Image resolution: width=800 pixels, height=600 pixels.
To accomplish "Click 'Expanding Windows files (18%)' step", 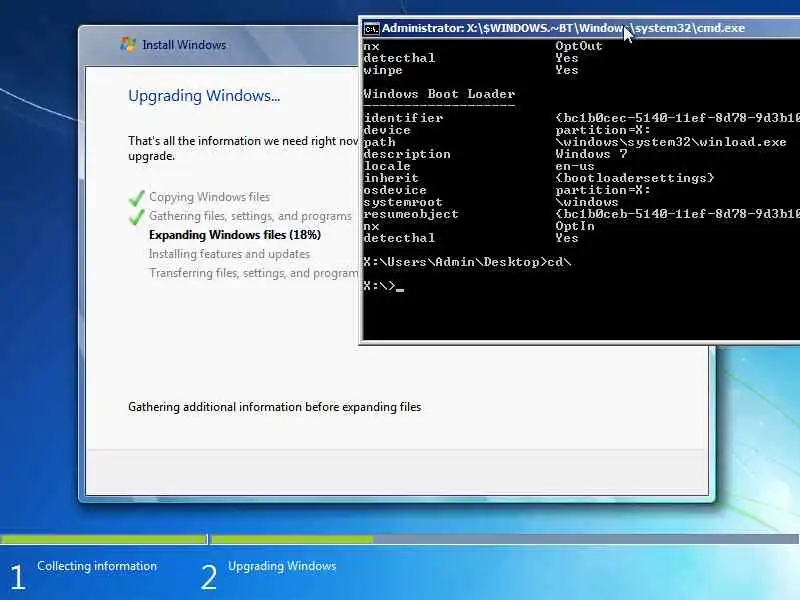I will (235, 235).
